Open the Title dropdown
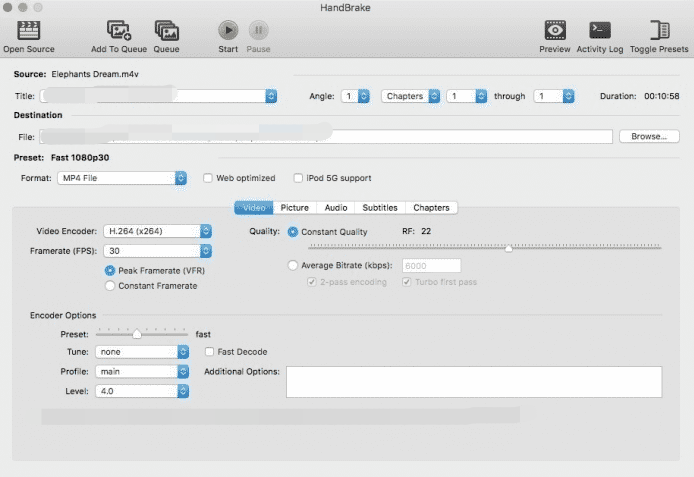Screen dimensions: 694x477 click(x=158, y=96)
